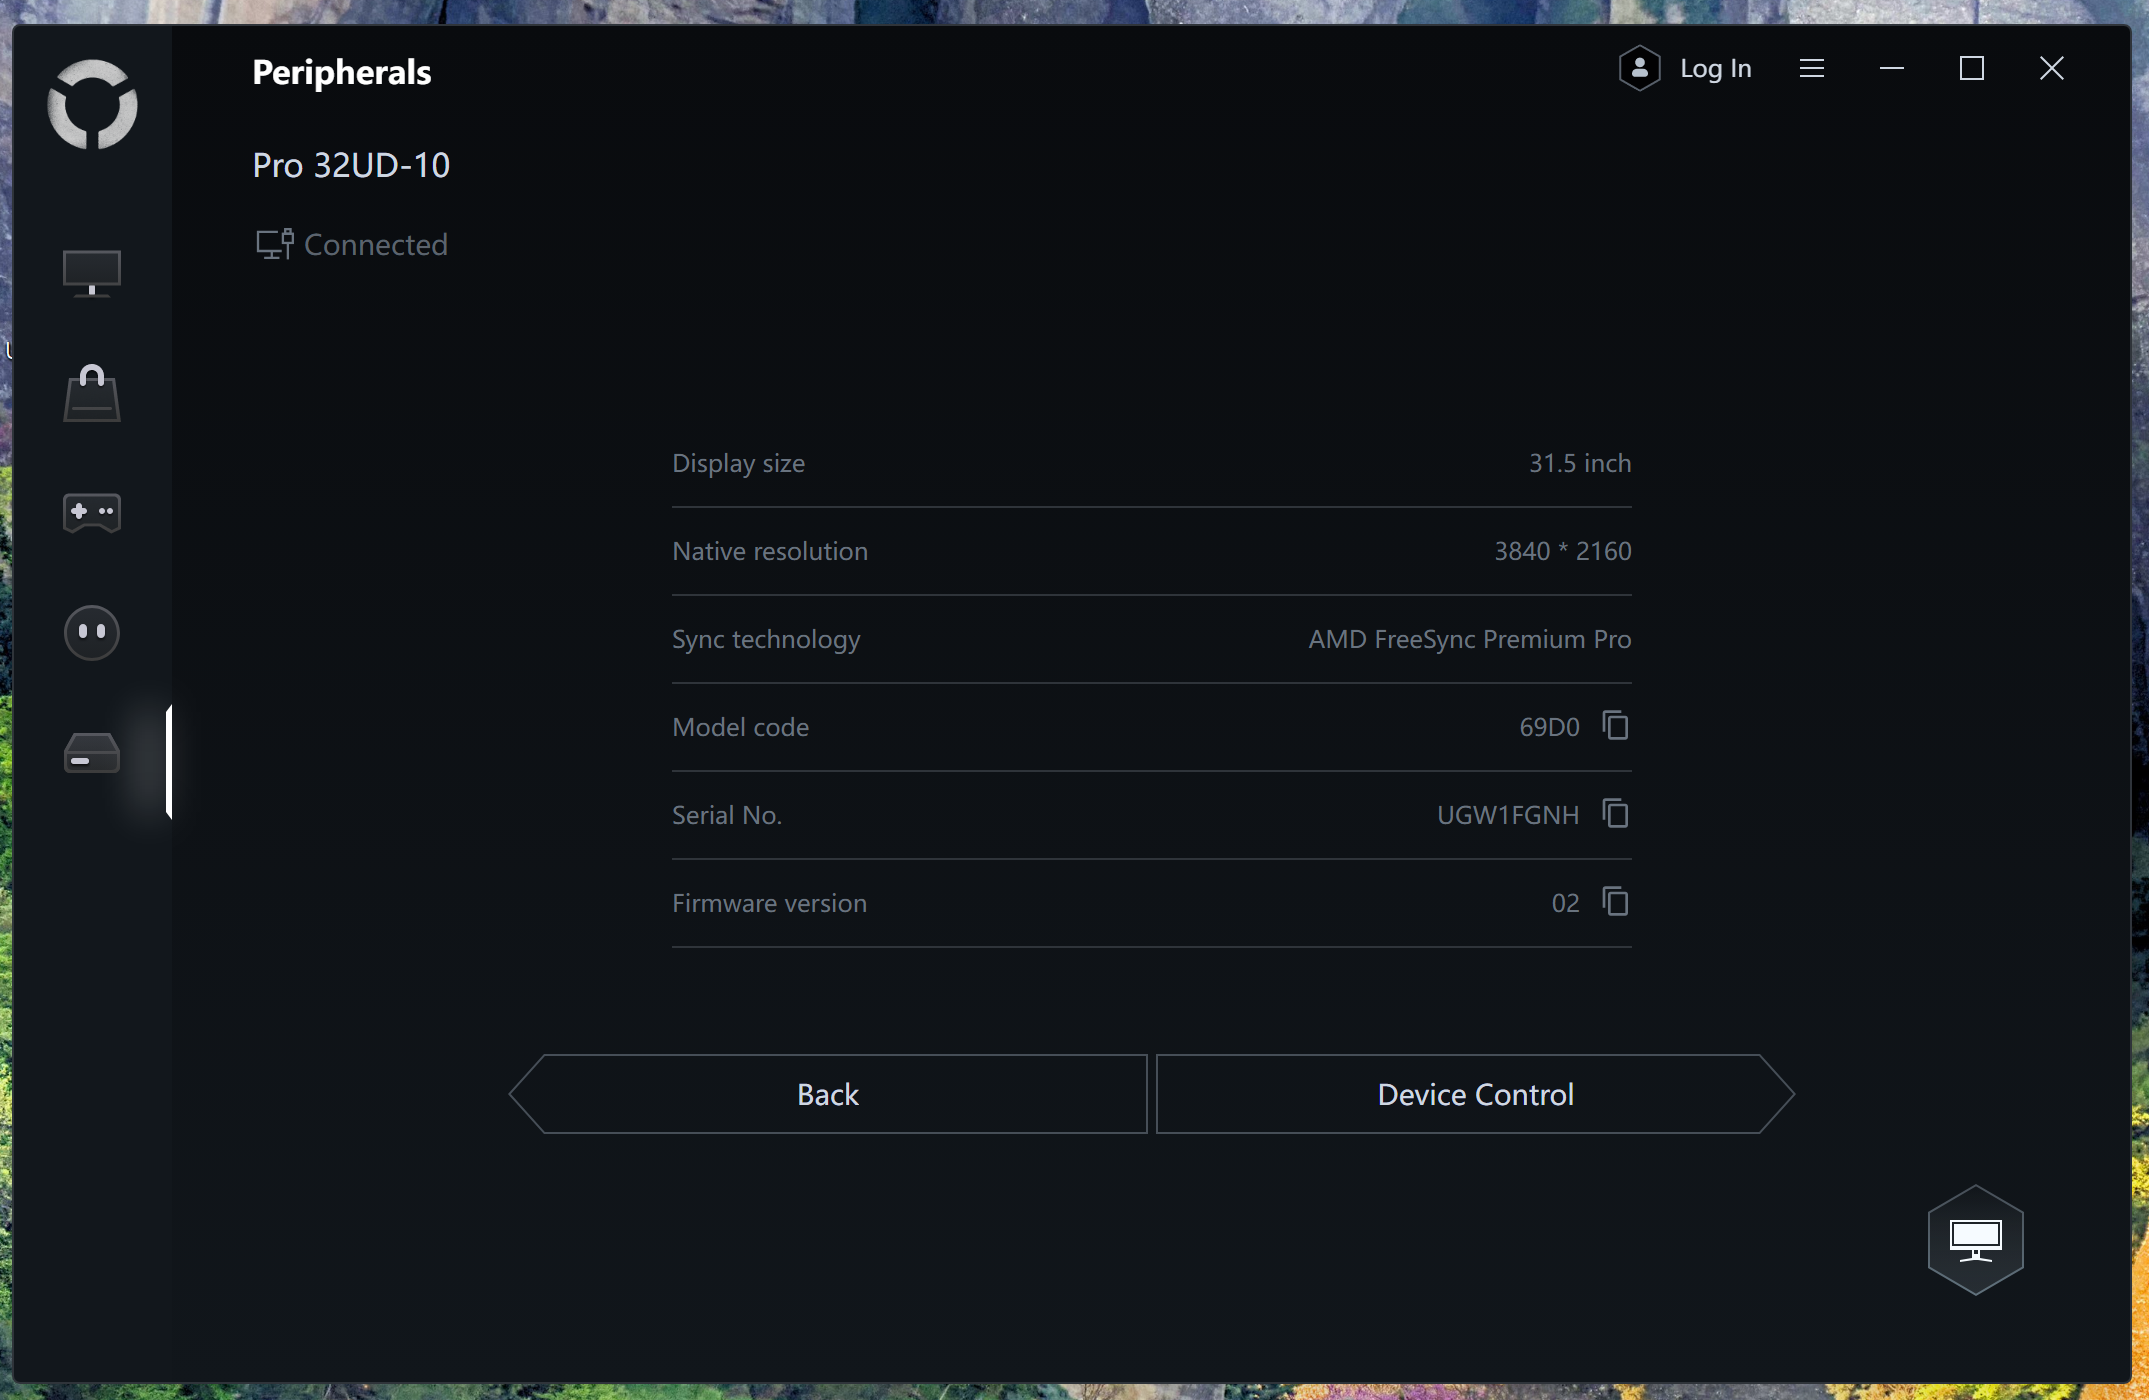This screenshot has height=1400, width=2149.
Task: Minimize the application window
Action: tap(1891, 68)
